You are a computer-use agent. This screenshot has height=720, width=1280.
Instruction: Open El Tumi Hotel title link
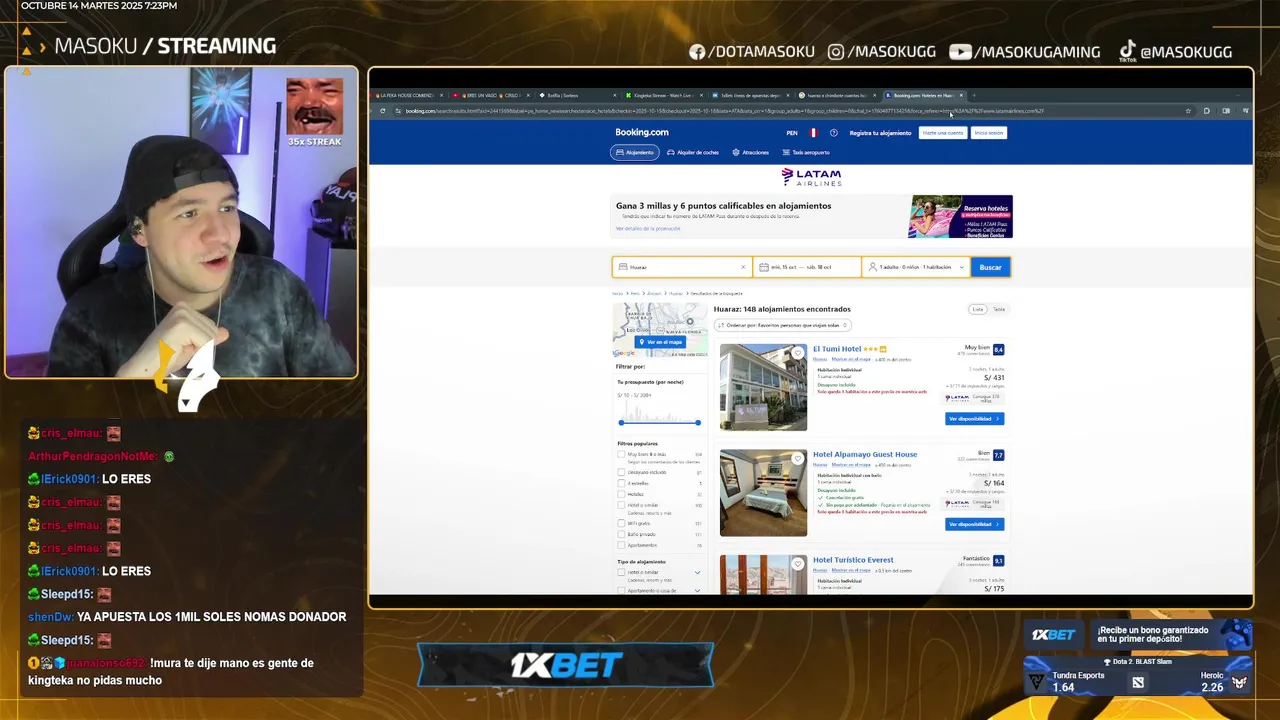[x=837, y=349]
